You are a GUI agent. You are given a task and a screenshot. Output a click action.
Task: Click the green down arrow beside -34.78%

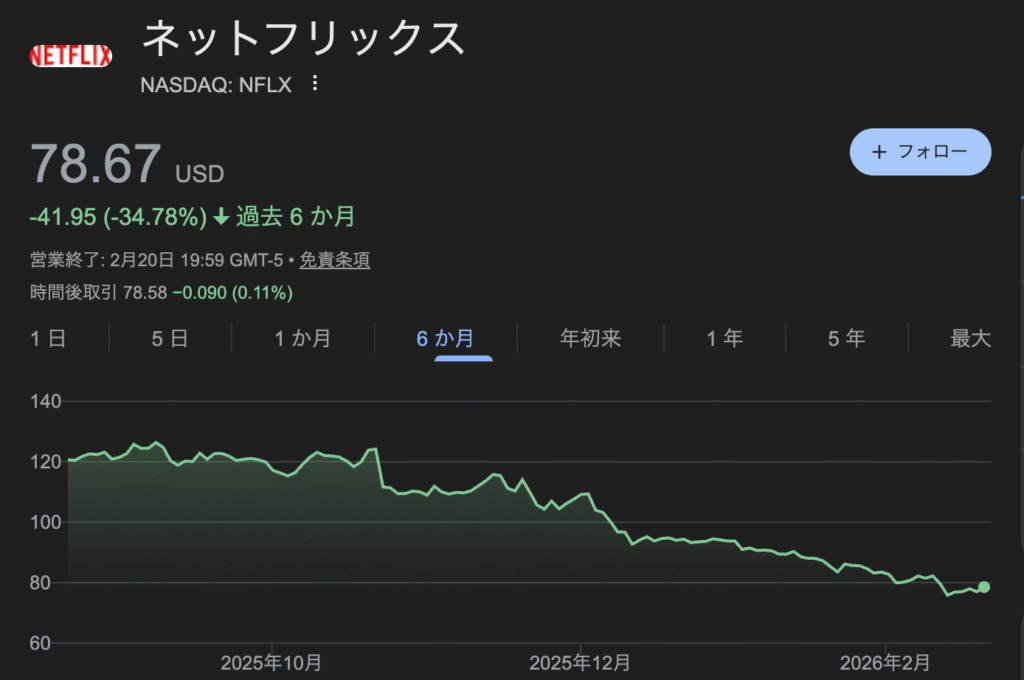coord(221,217)
